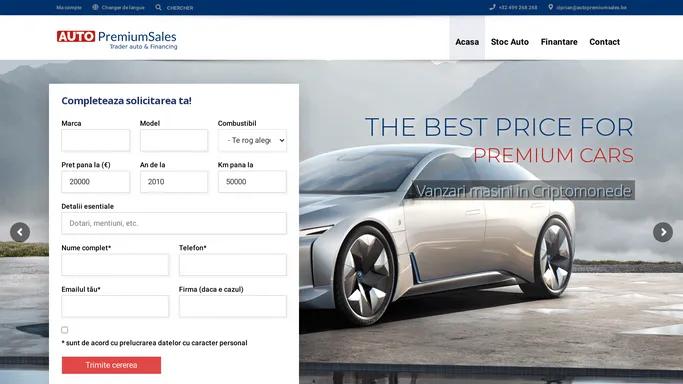Focus the Model input field

174,140
